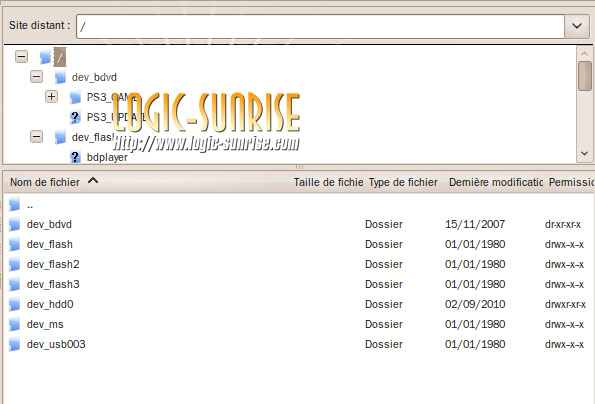The image size is (595, 404).
Task: Expand the PS3_GAME tree node
Action: coord(51,97)
